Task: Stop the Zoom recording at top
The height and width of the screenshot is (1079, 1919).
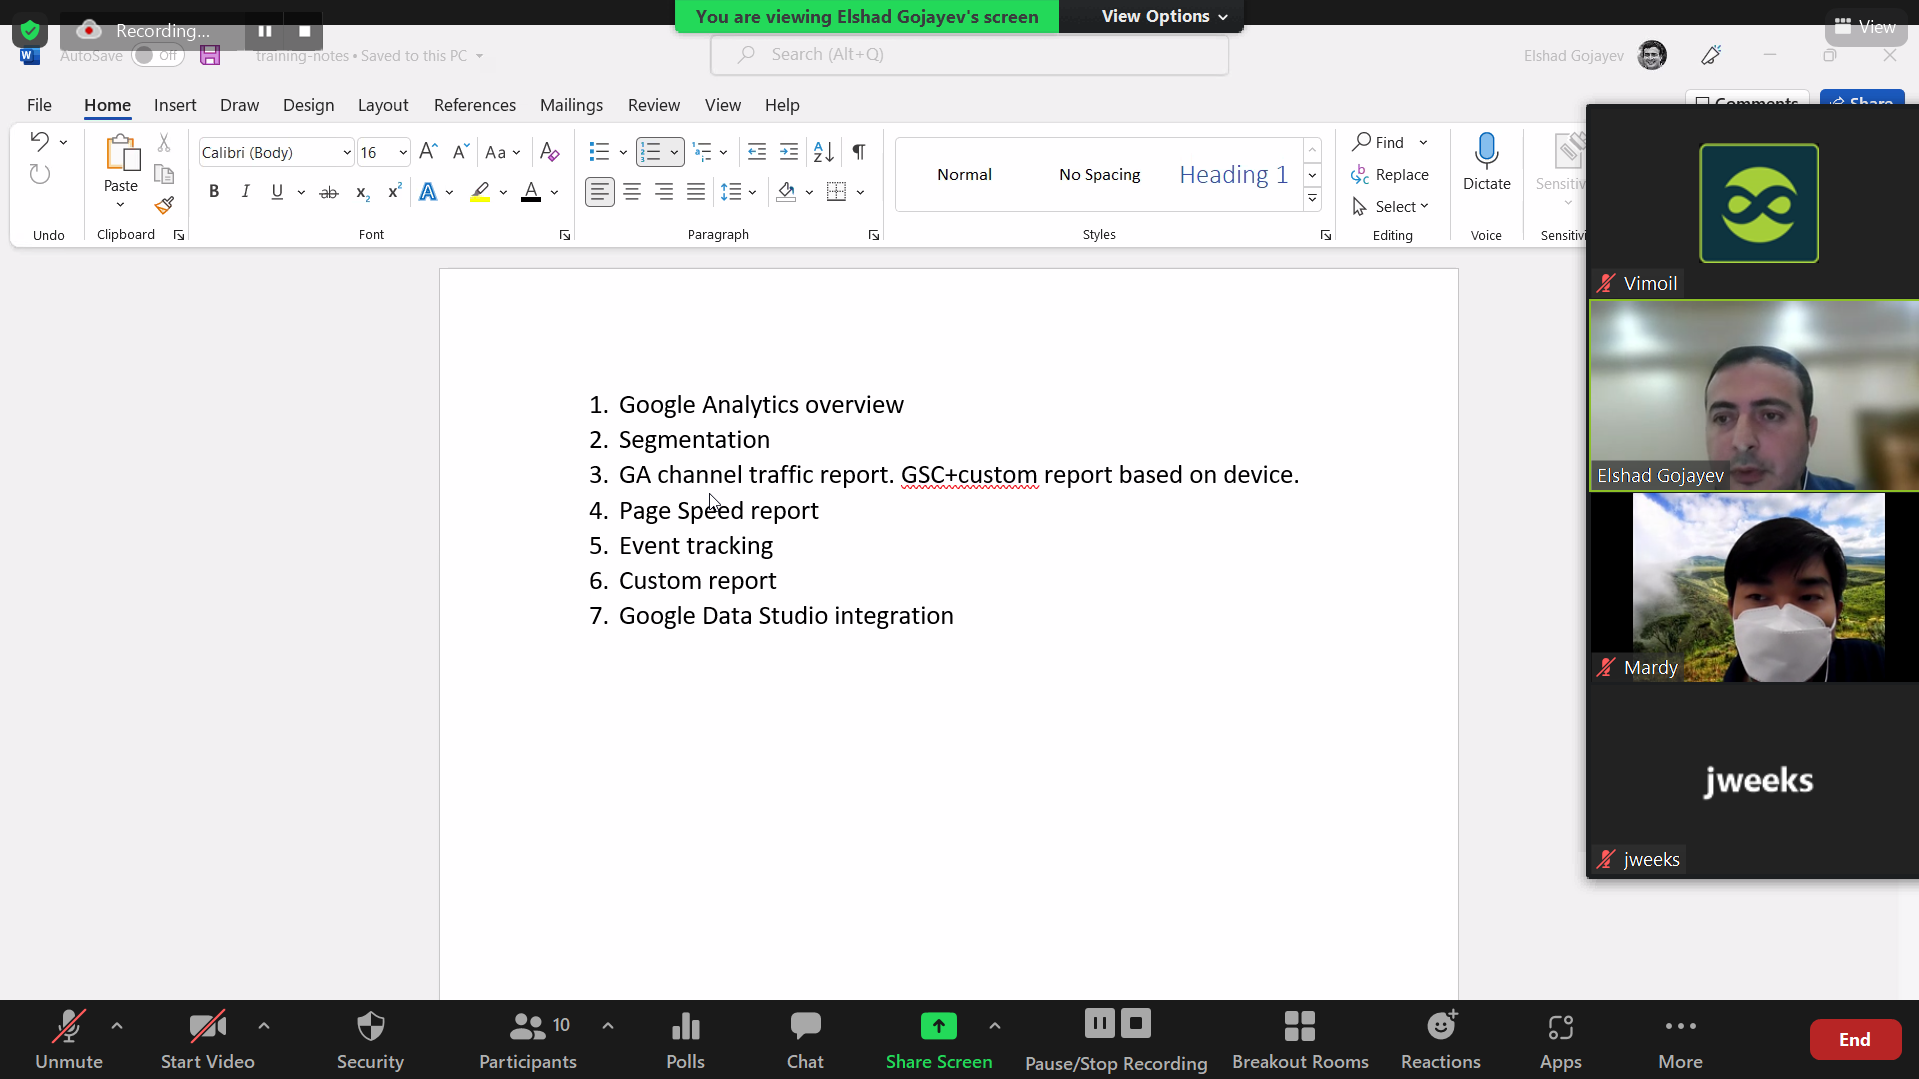Action: click(304, 31)
